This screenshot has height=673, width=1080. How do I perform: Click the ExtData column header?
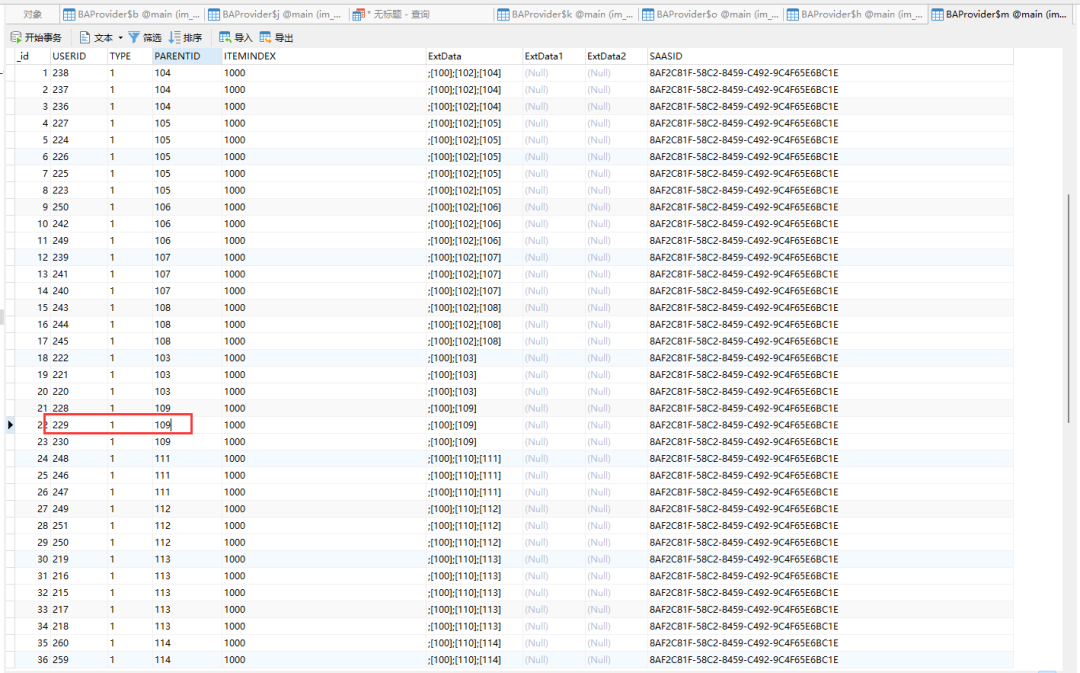tap(474, 56)
